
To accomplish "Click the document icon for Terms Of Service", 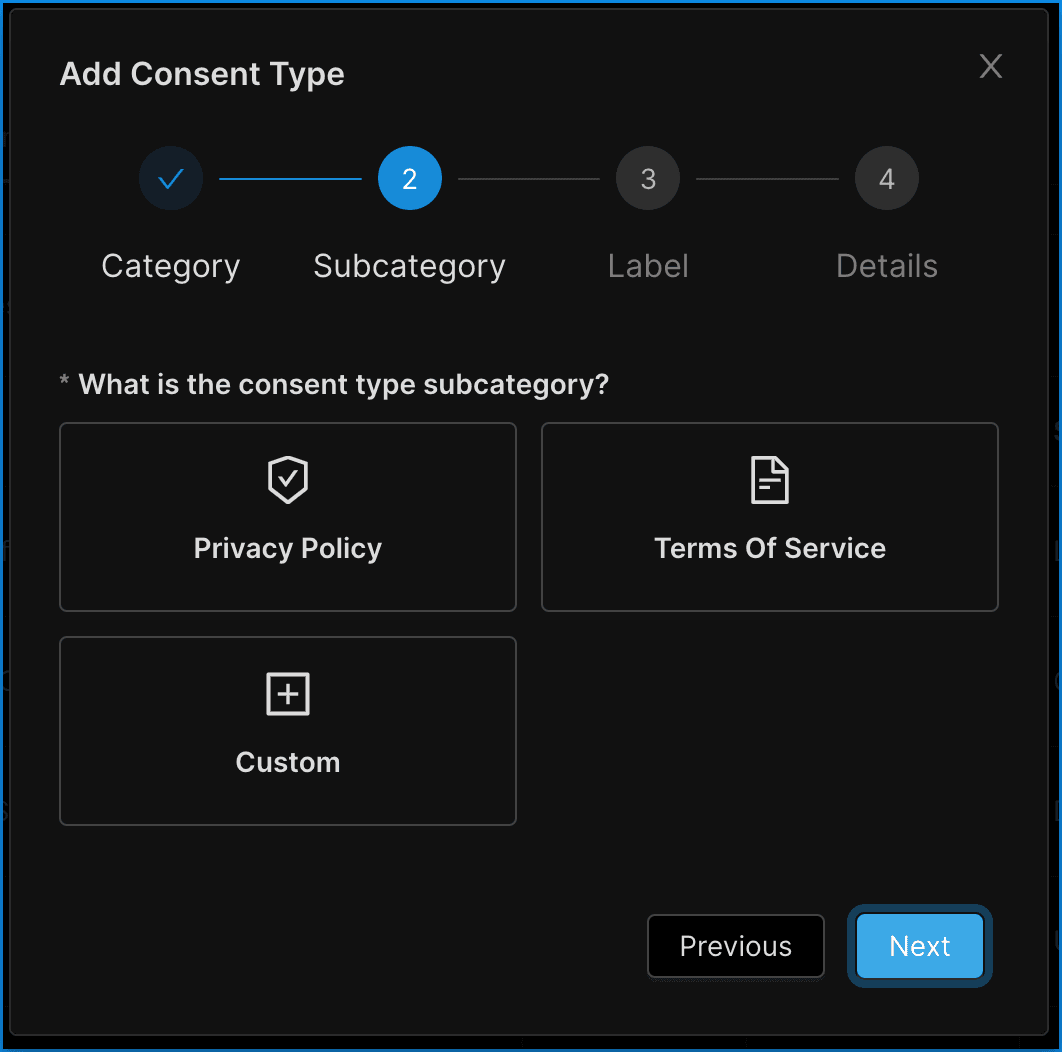I will (x=770, y=480).
